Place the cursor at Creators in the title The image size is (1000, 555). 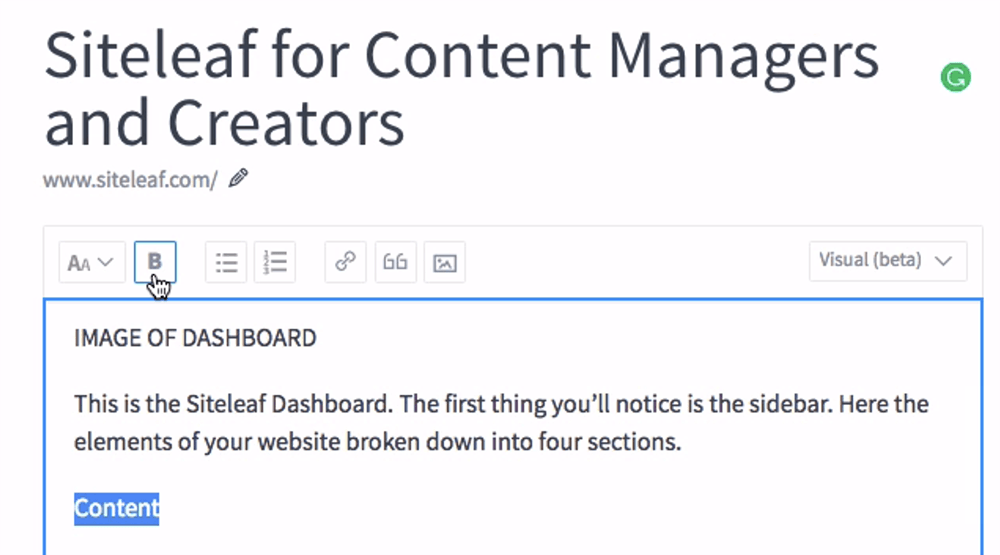point(286,123)
